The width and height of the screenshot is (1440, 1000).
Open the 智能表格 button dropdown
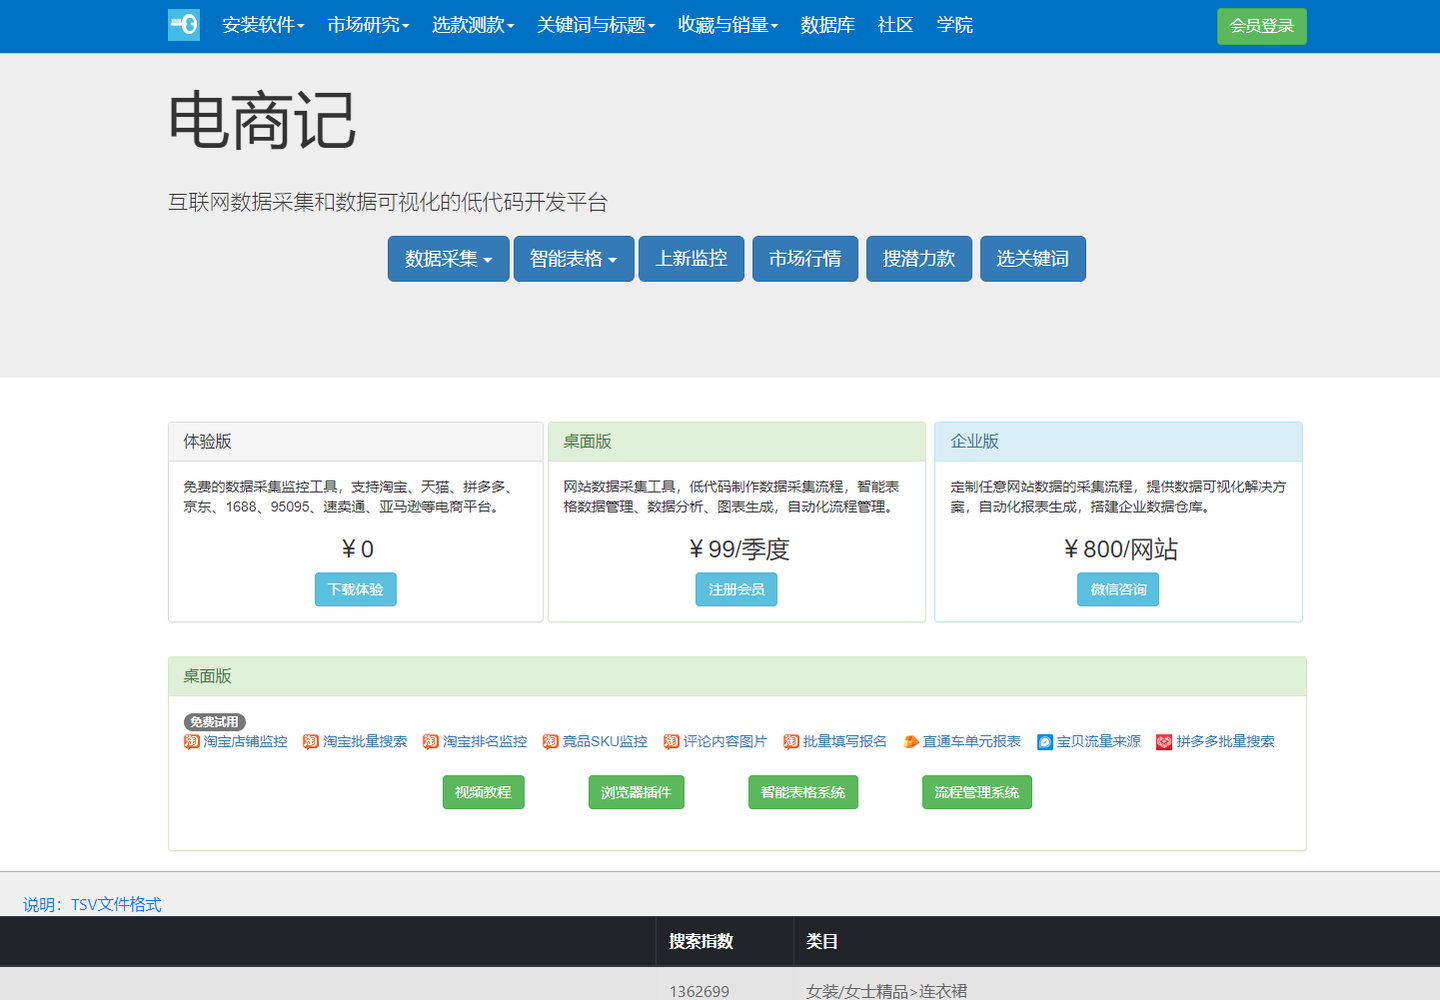574,259
